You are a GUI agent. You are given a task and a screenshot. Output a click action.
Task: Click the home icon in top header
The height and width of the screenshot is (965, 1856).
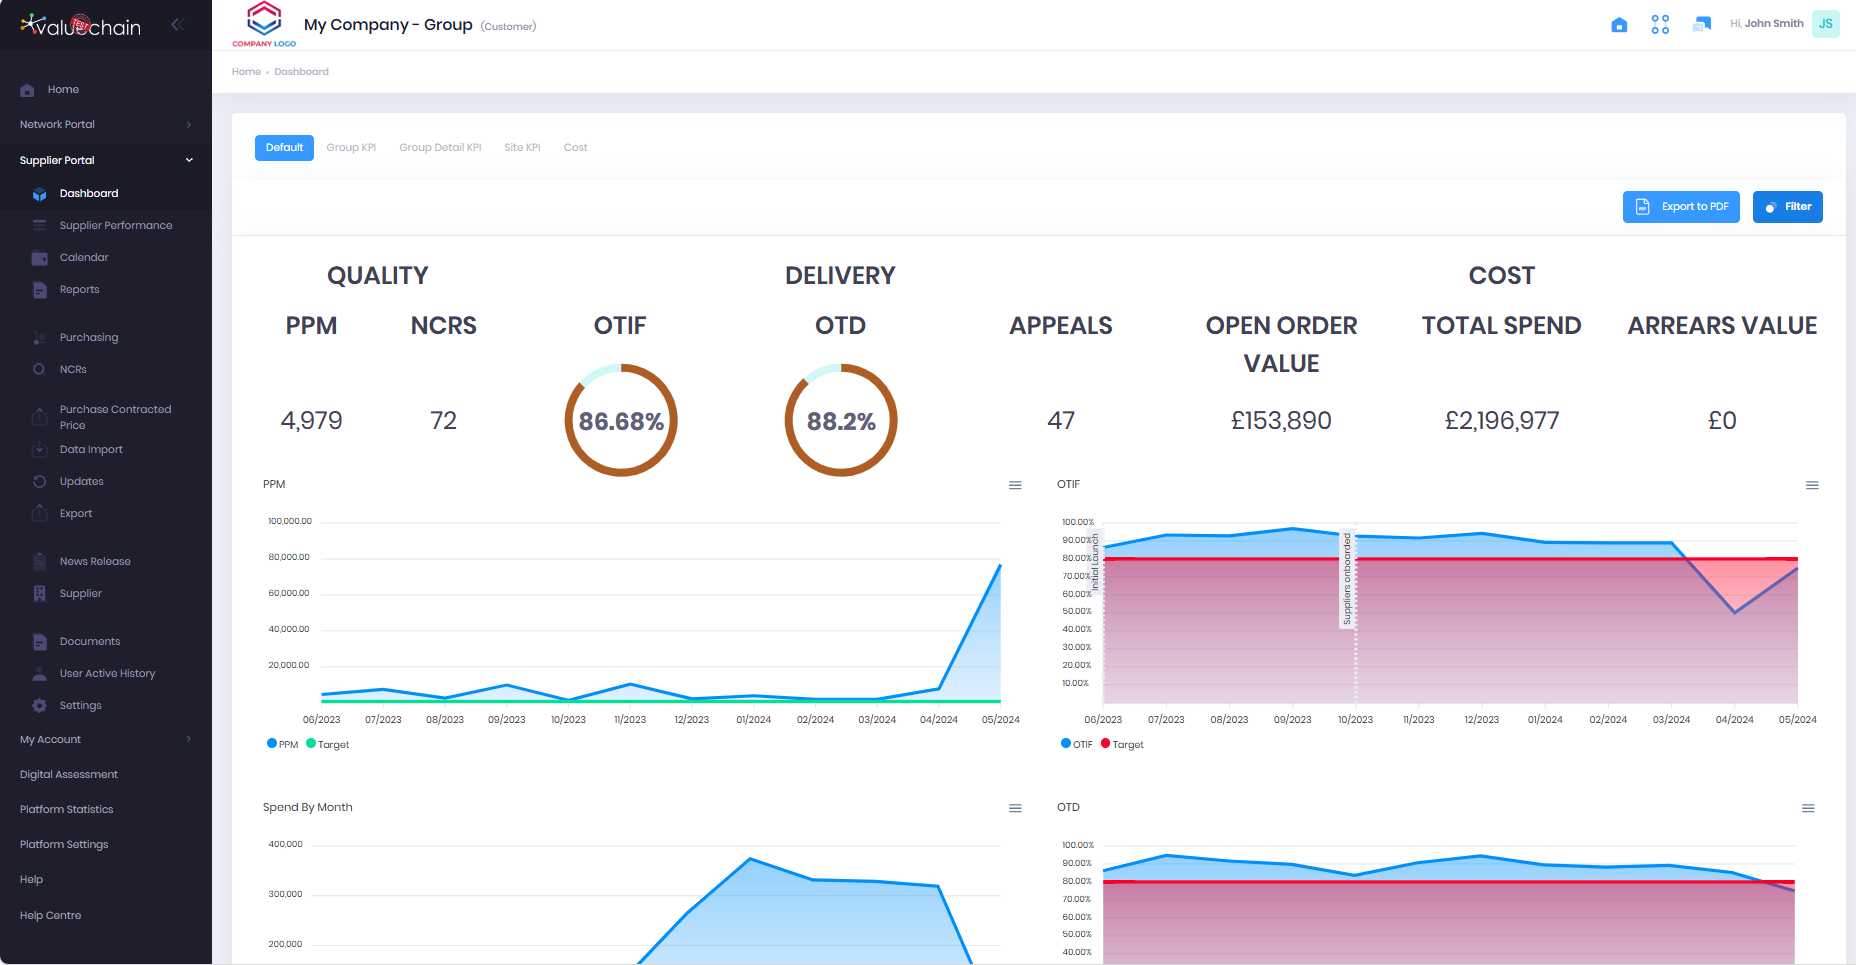point(1619,25)
